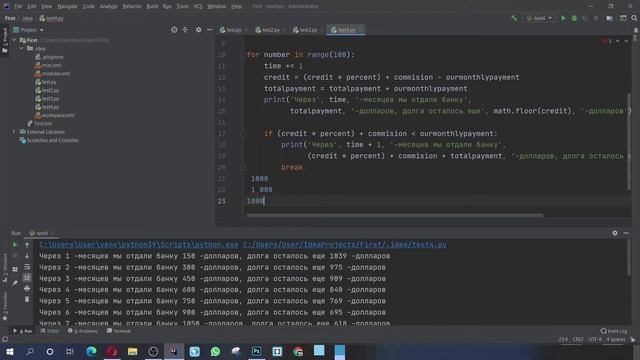Screen dimensions: 640x360
Task: Click the locate file target icon in Project panel
Action: pyautogui.click(x=174, y=30)
